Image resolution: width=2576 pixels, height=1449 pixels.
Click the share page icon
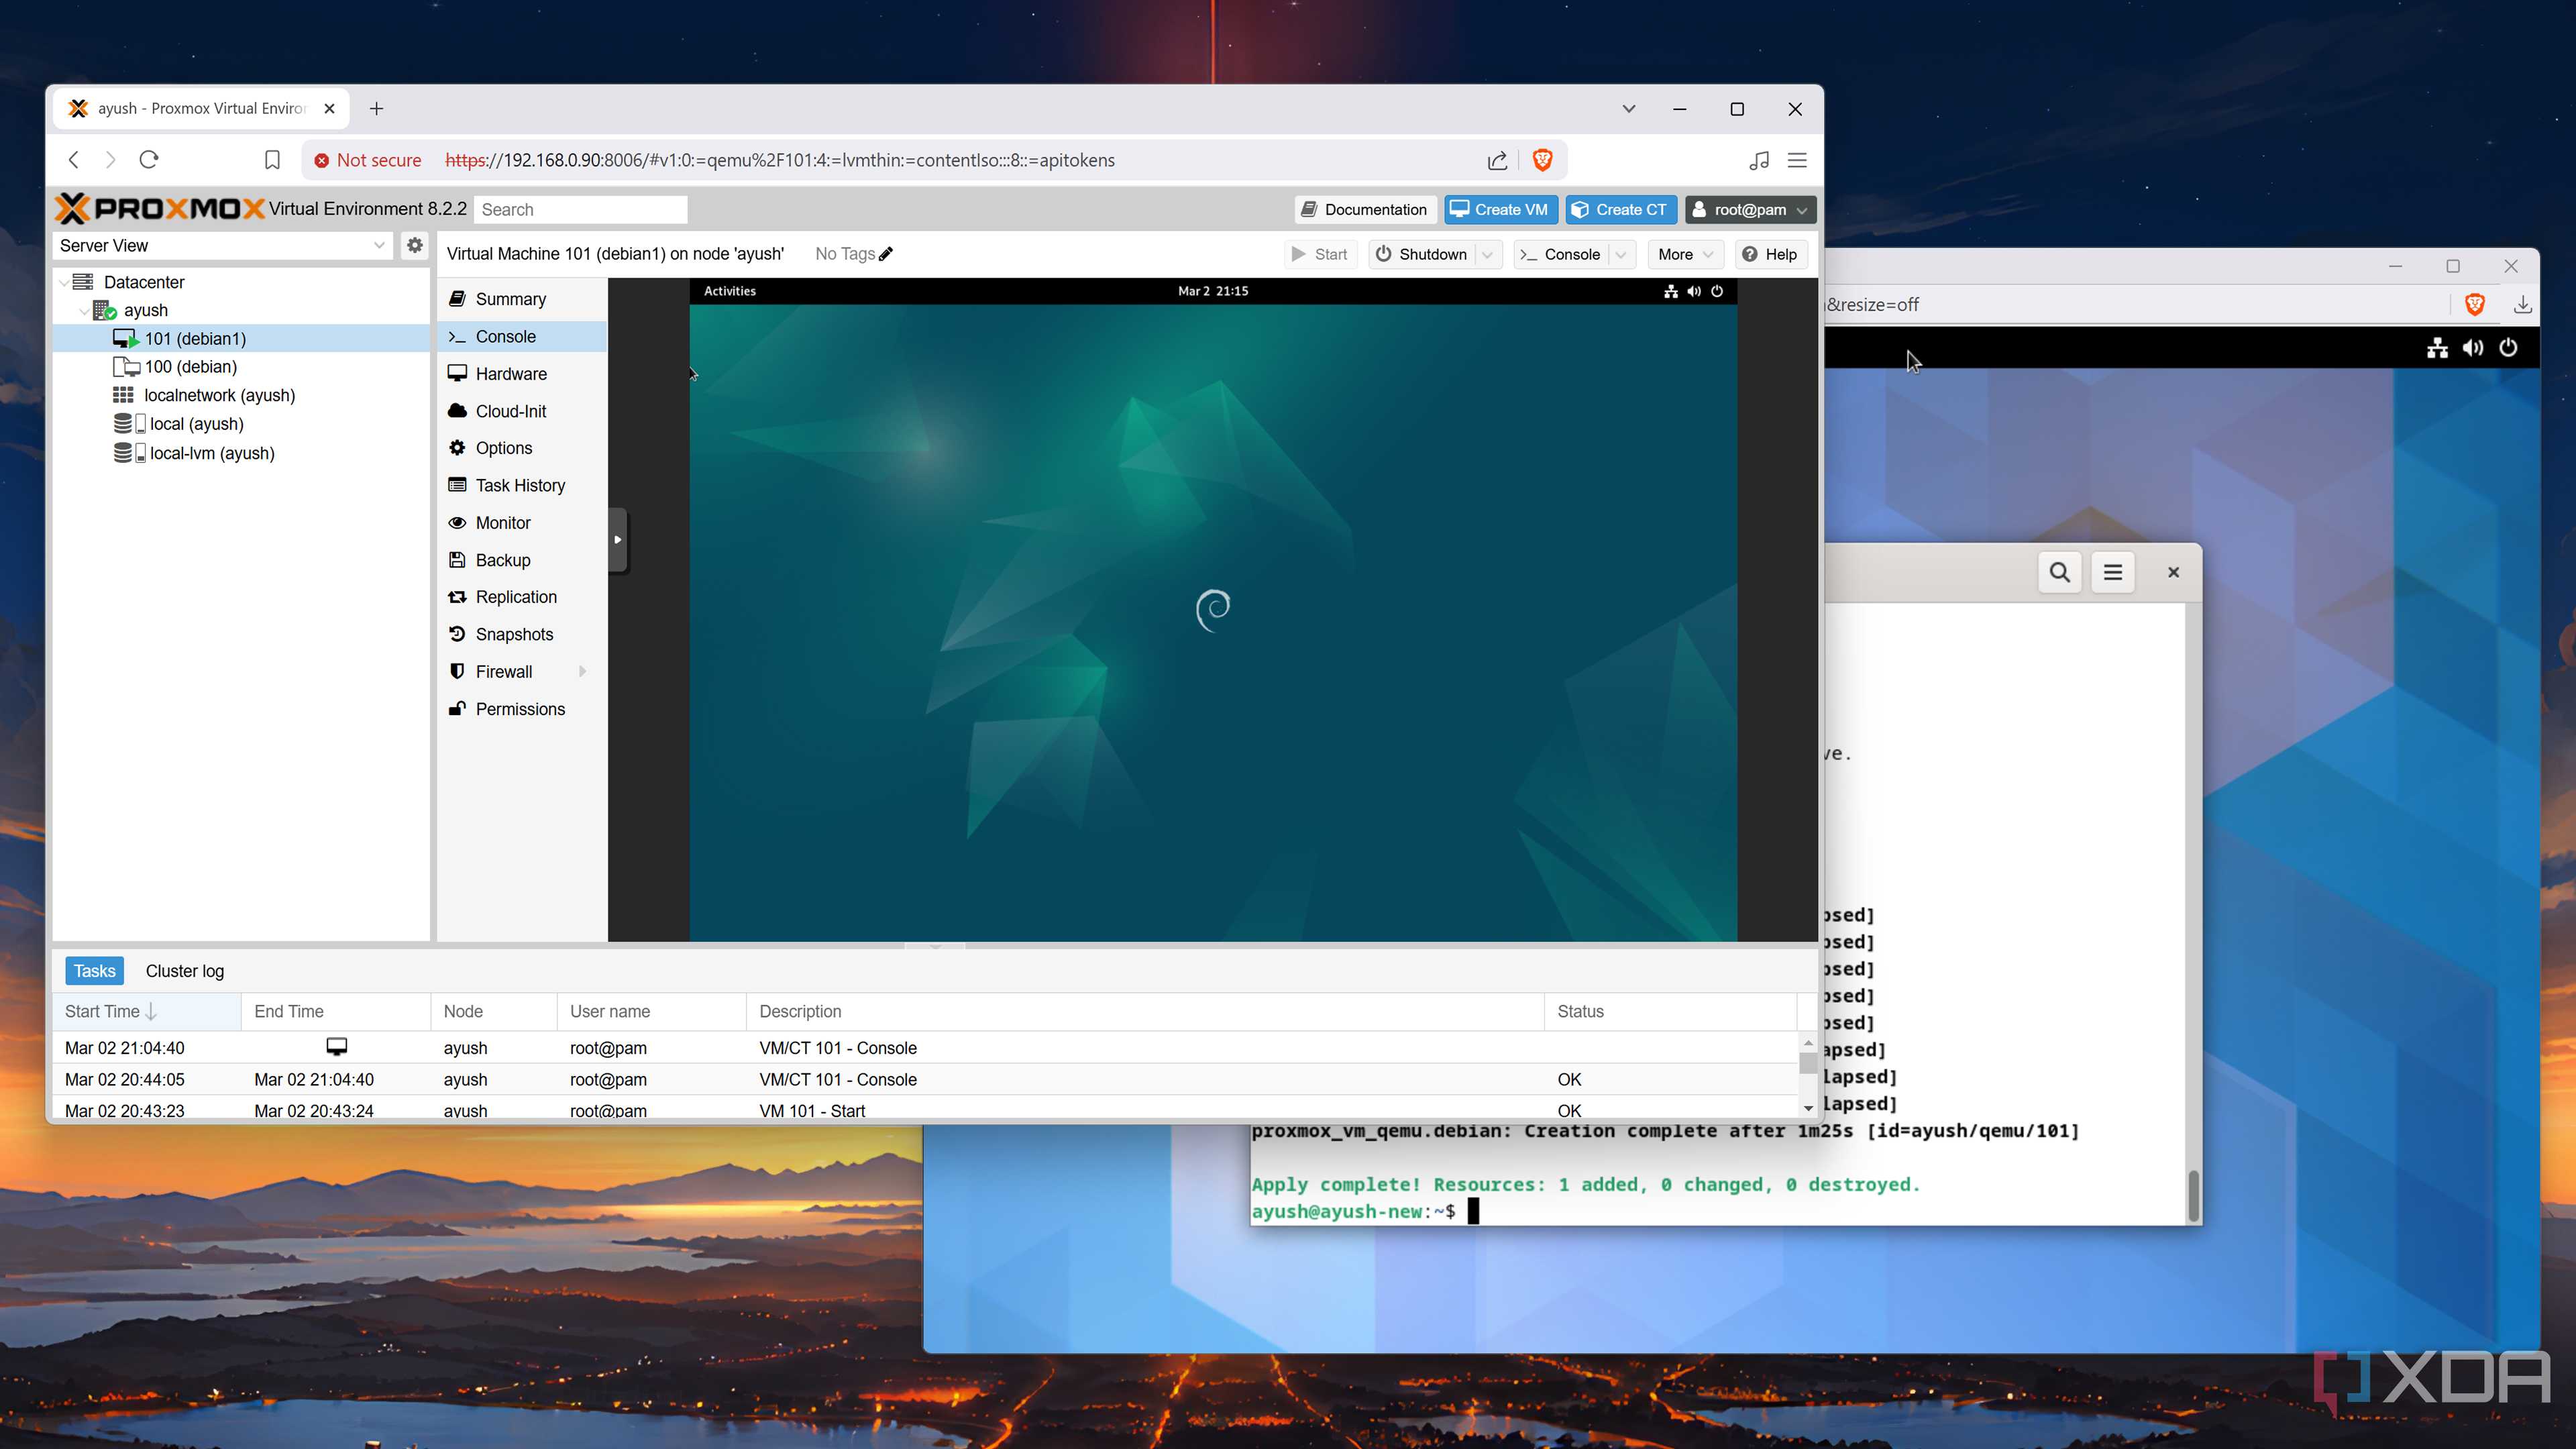point(1497,160)
